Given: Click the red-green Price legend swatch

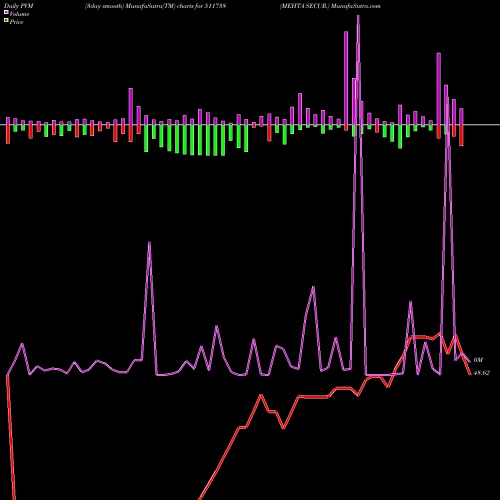Looking at the screenshot, I should [x=6, y=21].
